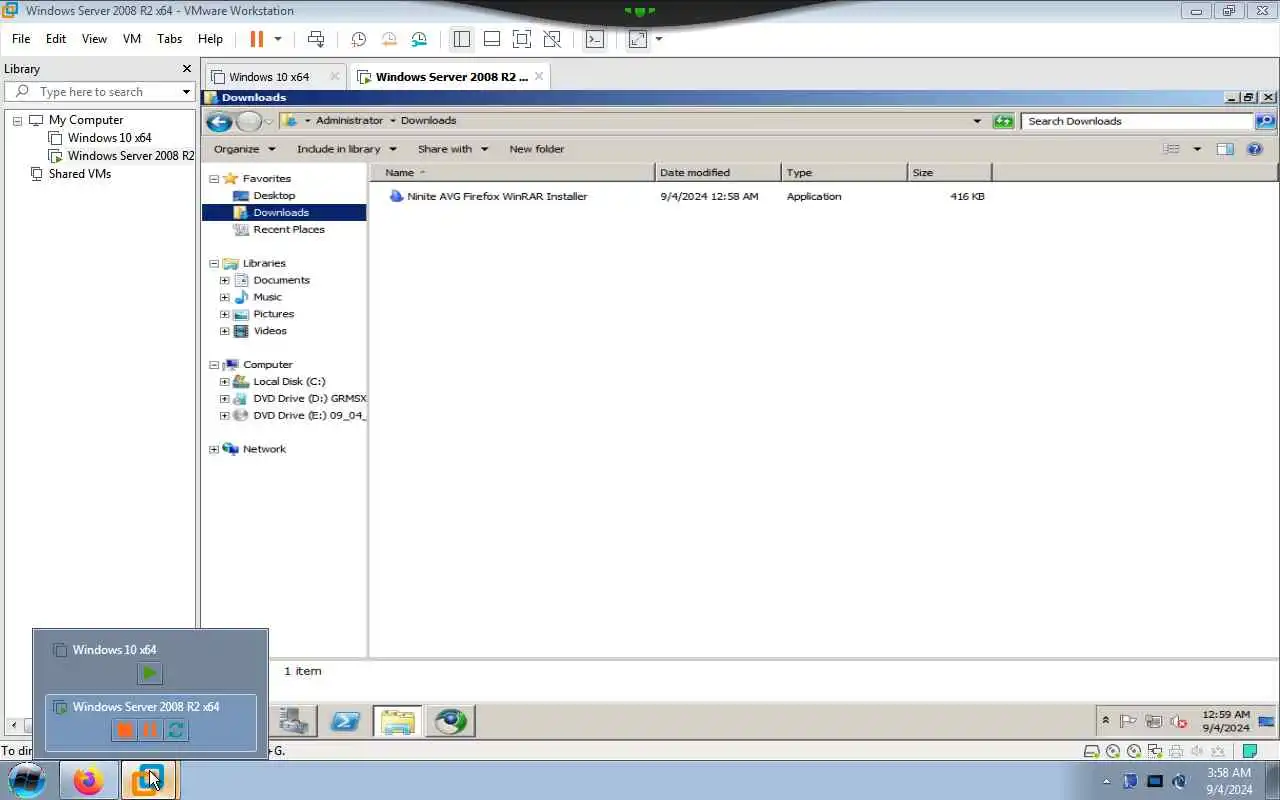Screen dimensions: 1280x800
Task: Open the power options arrow beside pause
Action: point(278,39)
